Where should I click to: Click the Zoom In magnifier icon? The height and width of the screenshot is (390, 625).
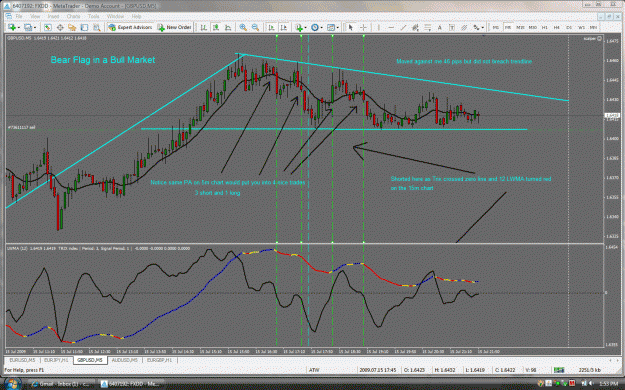(243, 27)
